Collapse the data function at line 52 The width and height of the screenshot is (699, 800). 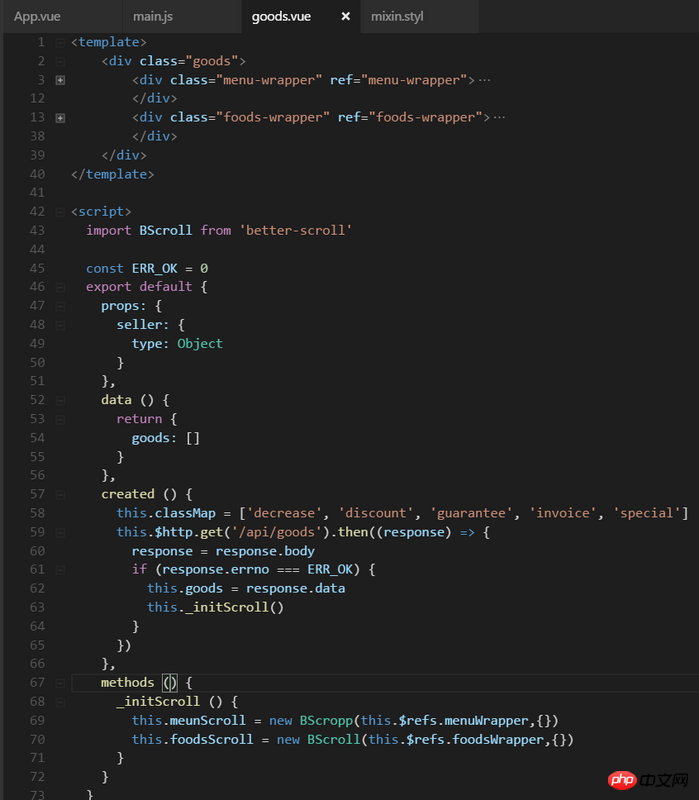point(60,401)
